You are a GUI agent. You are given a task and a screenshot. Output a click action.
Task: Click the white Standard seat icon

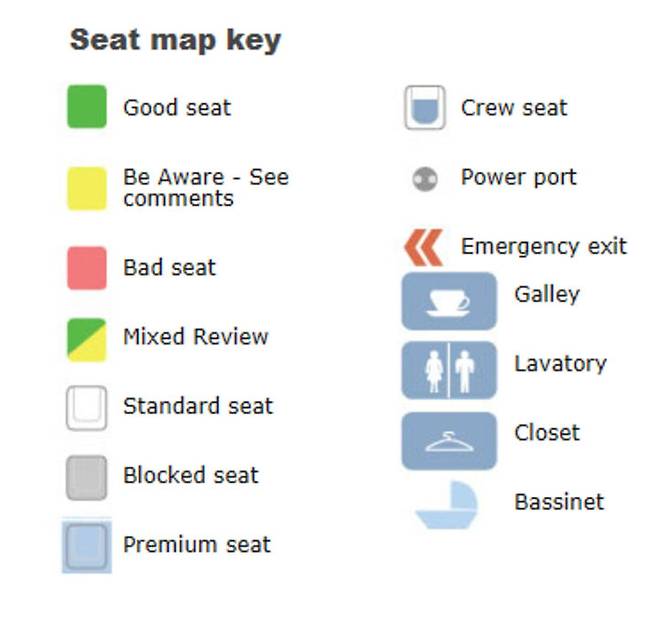tap(87, 407)
